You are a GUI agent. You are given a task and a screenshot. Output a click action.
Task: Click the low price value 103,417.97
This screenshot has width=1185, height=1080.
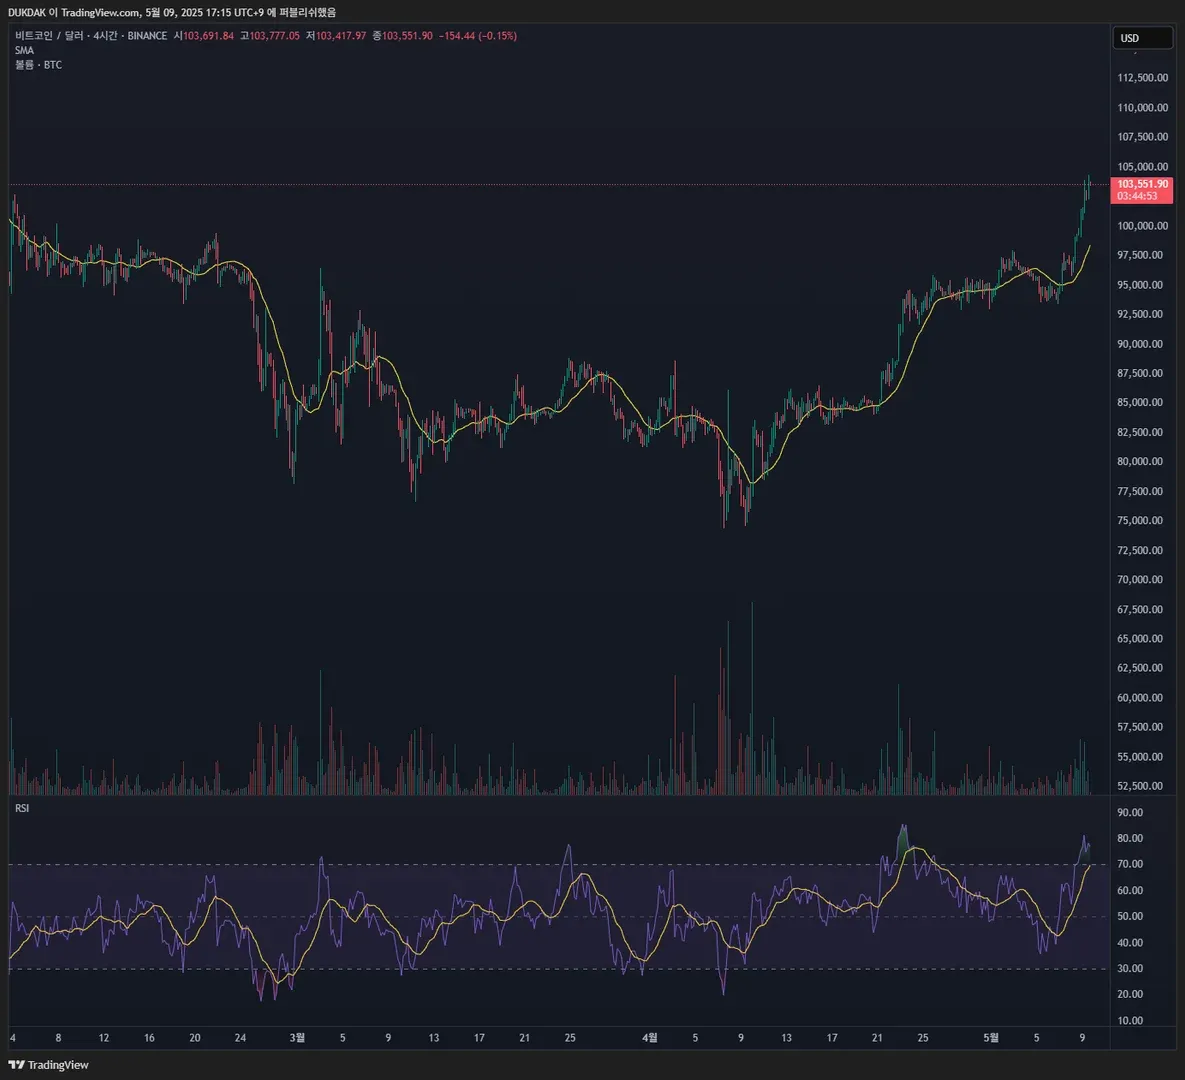pyautogui.click(x=341, y=36)
